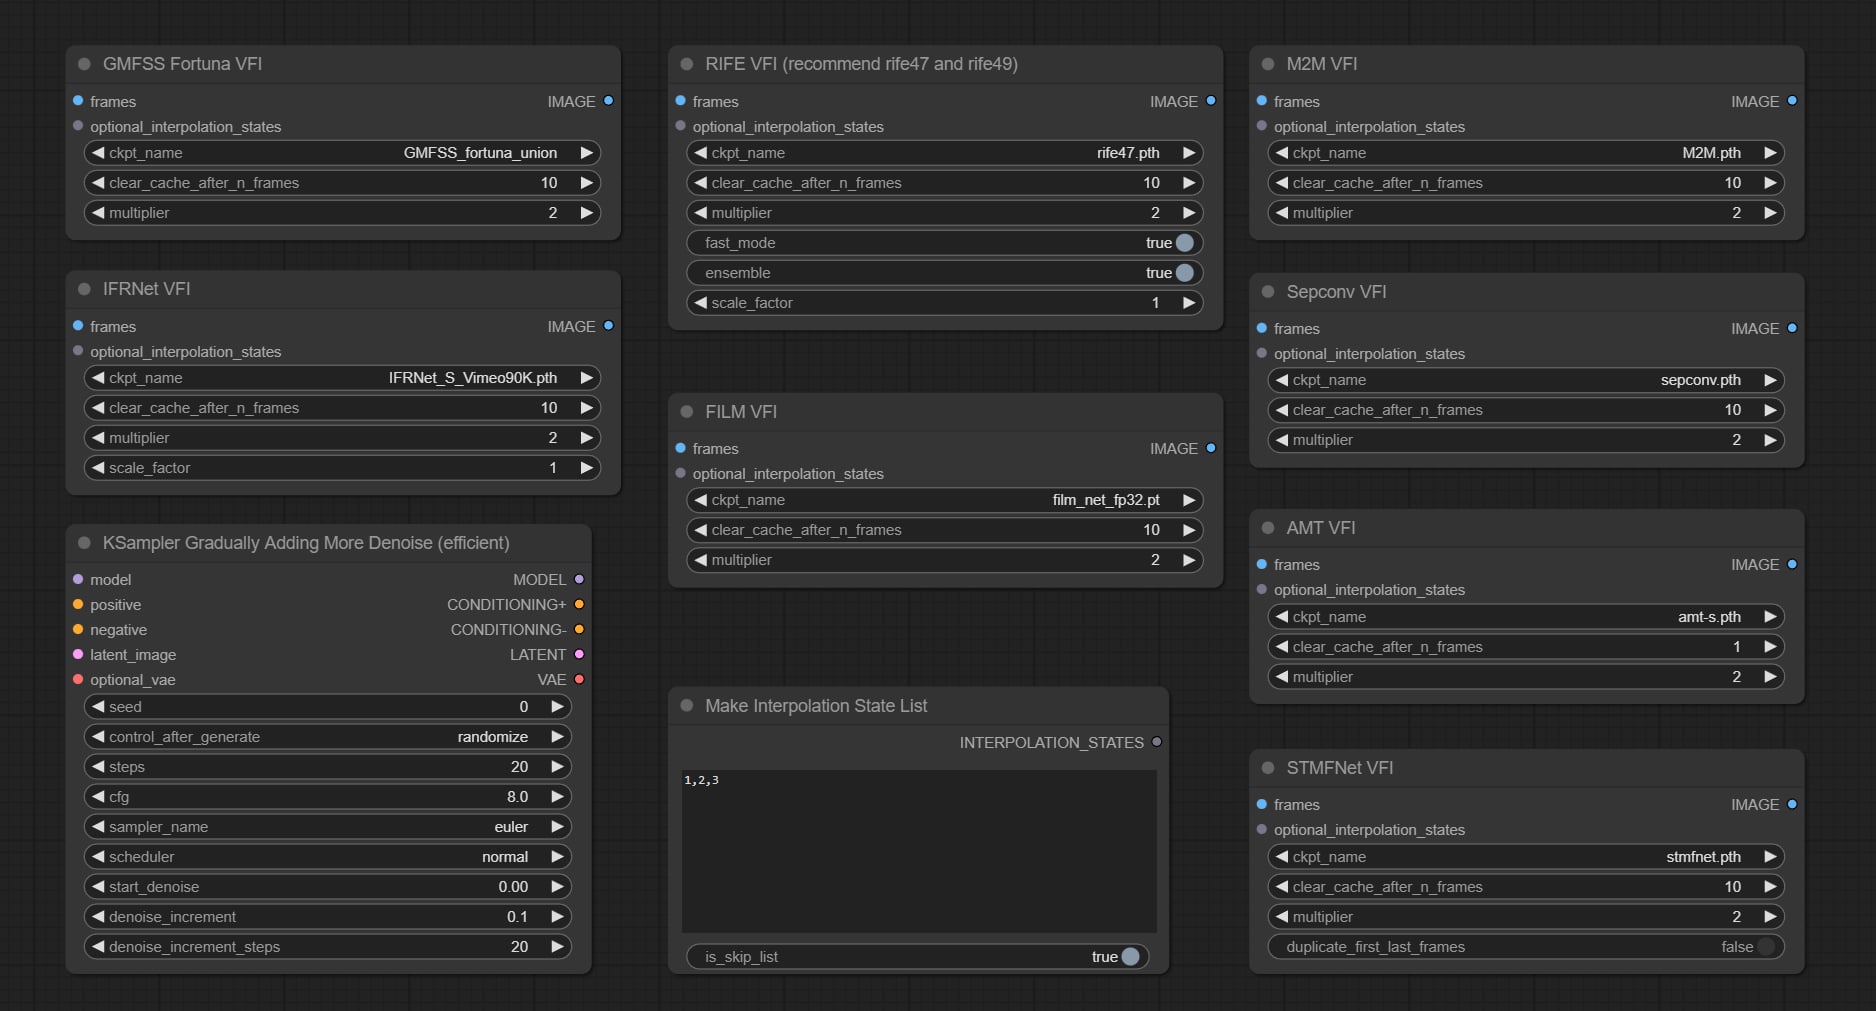Open the sampler_name euler selector
This screenshot has height=1011, width=1876.
(328, 827)
